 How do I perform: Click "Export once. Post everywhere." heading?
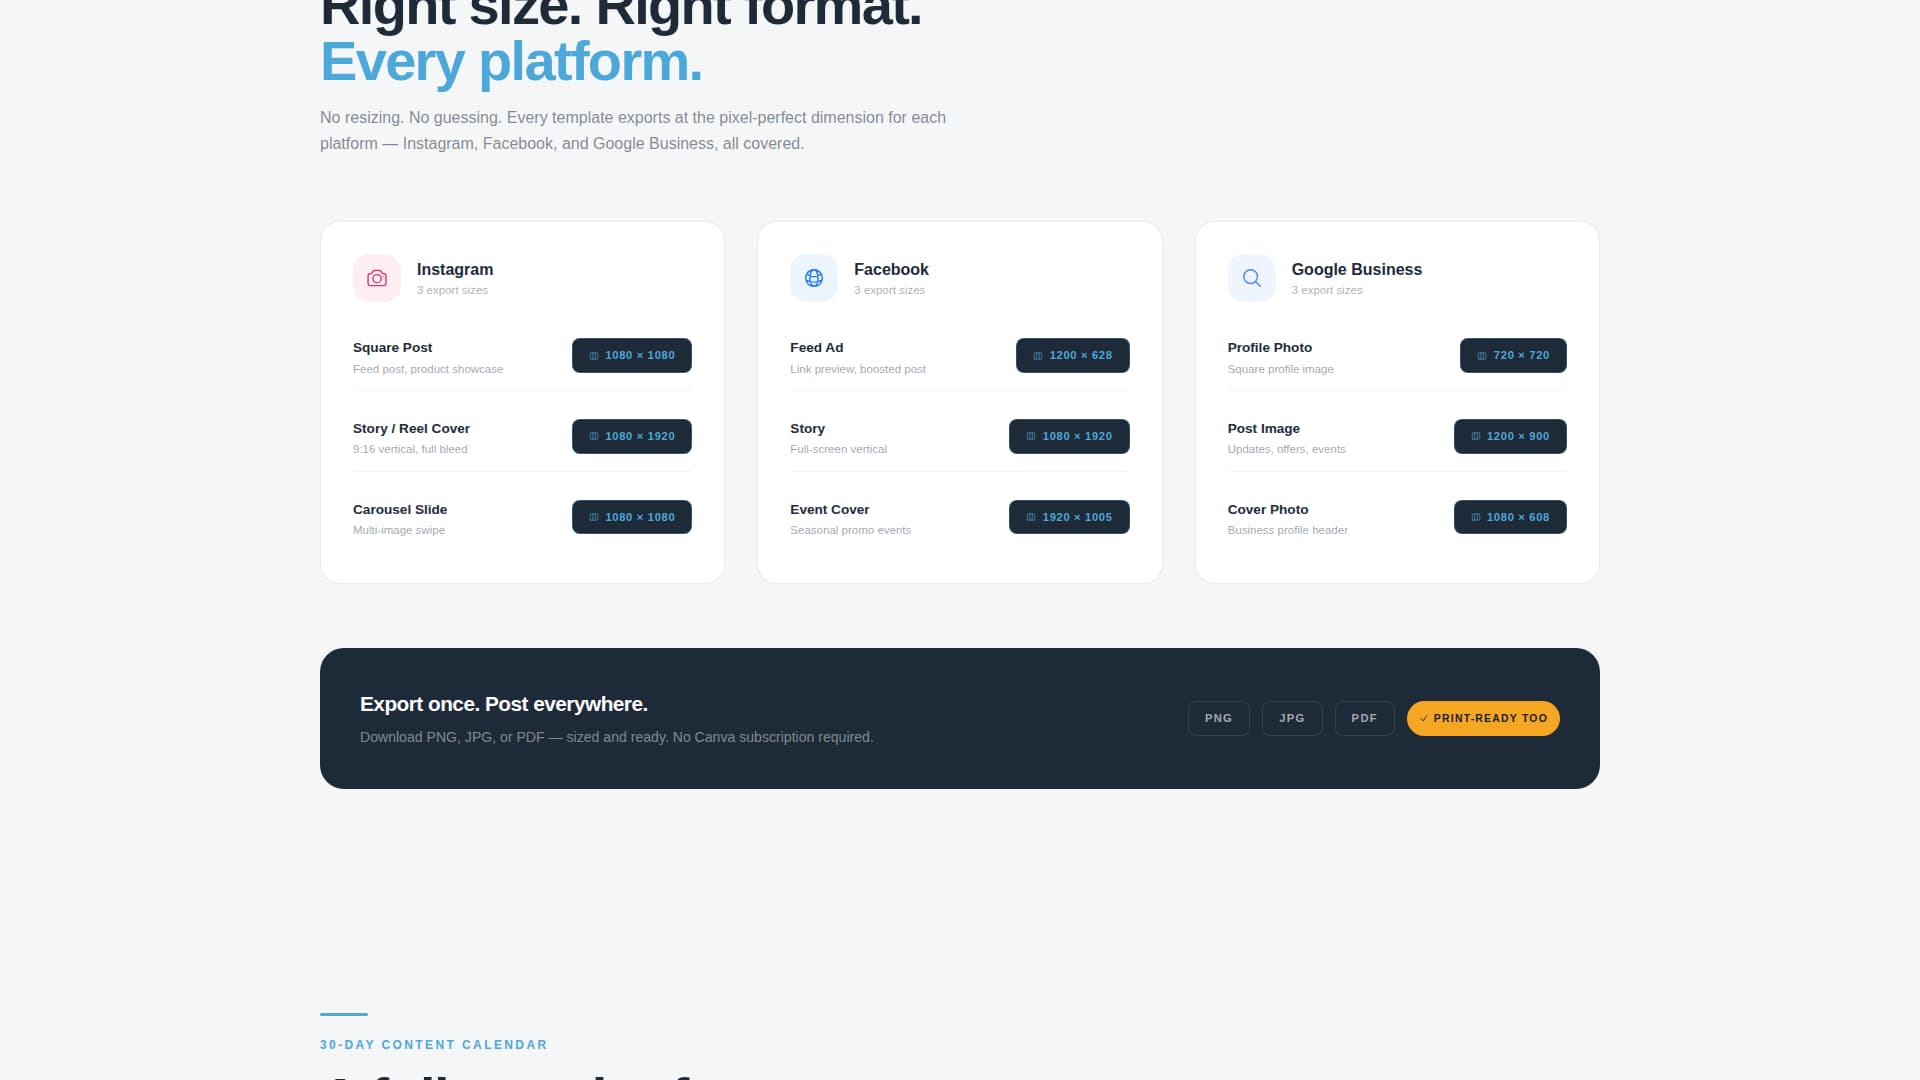[x=503, y=704]
